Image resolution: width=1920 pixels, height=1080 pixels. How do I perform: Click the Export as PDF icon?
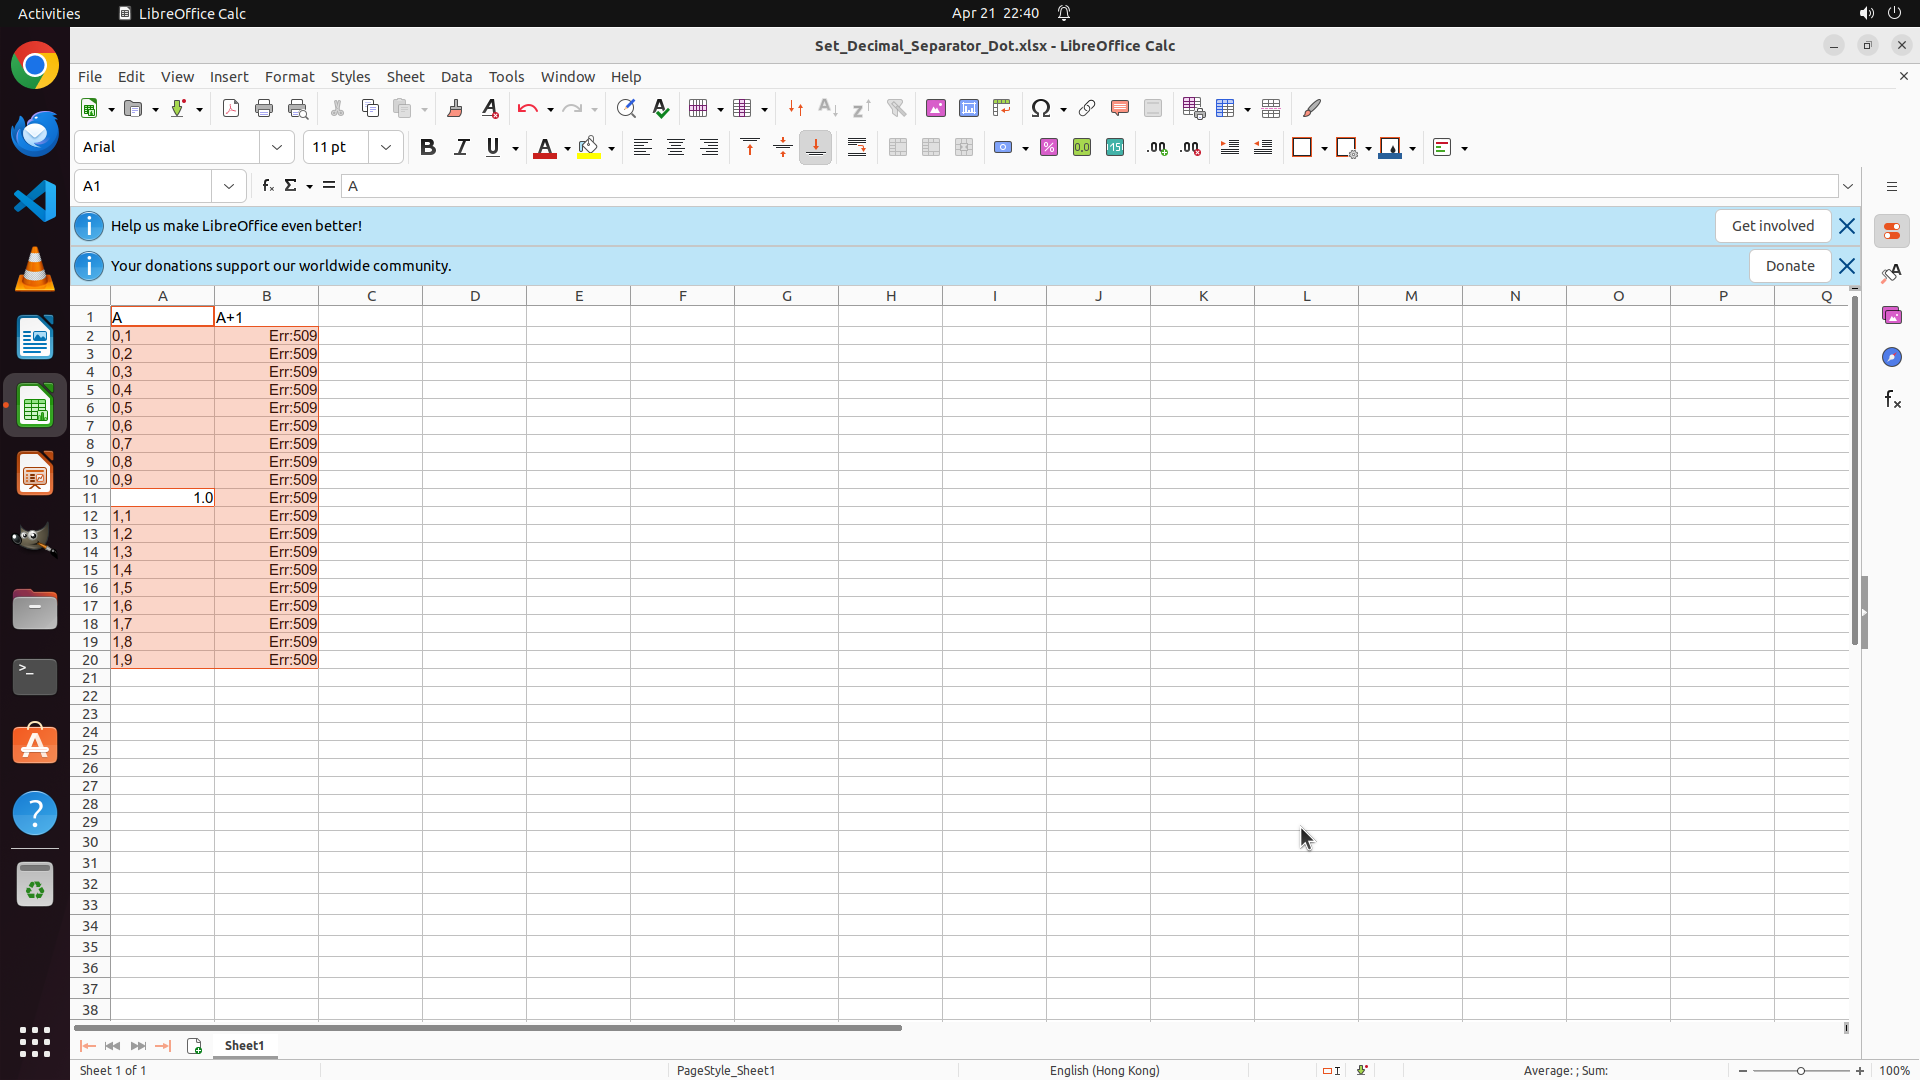coord(231,108)
